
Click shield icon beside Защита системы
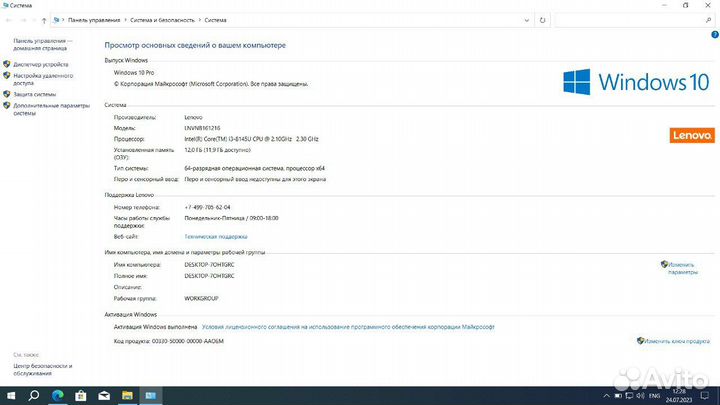pyautogui.click(x=6, y=94)
